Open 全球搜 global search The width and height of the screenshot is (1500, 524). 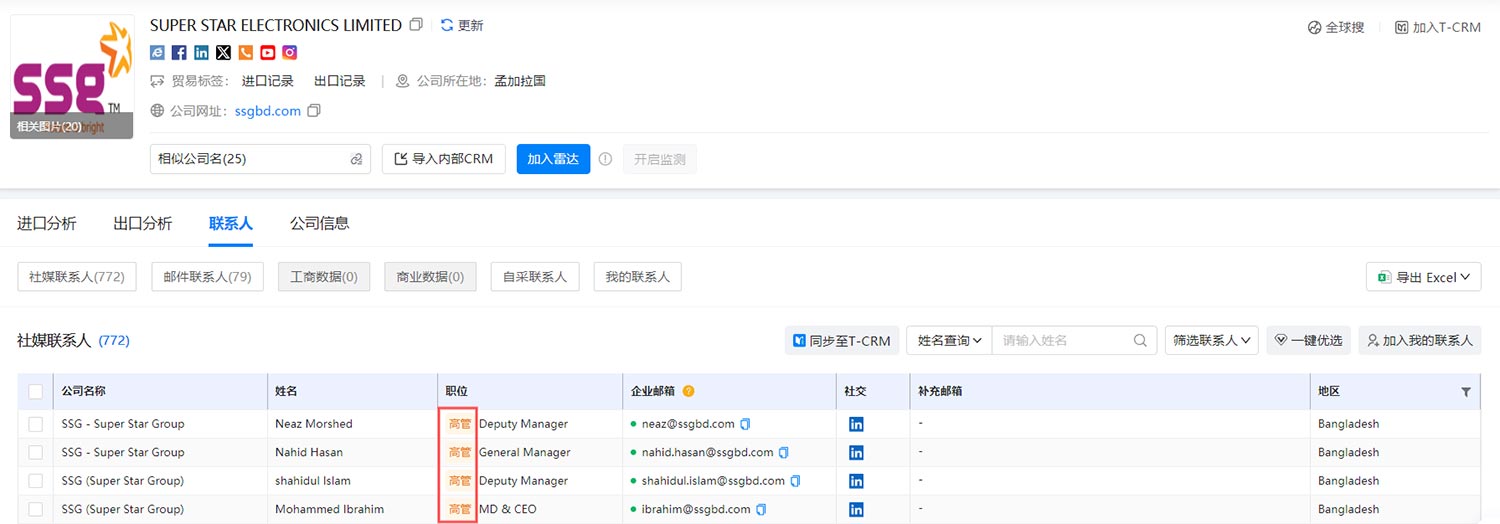coord(1336,27)
